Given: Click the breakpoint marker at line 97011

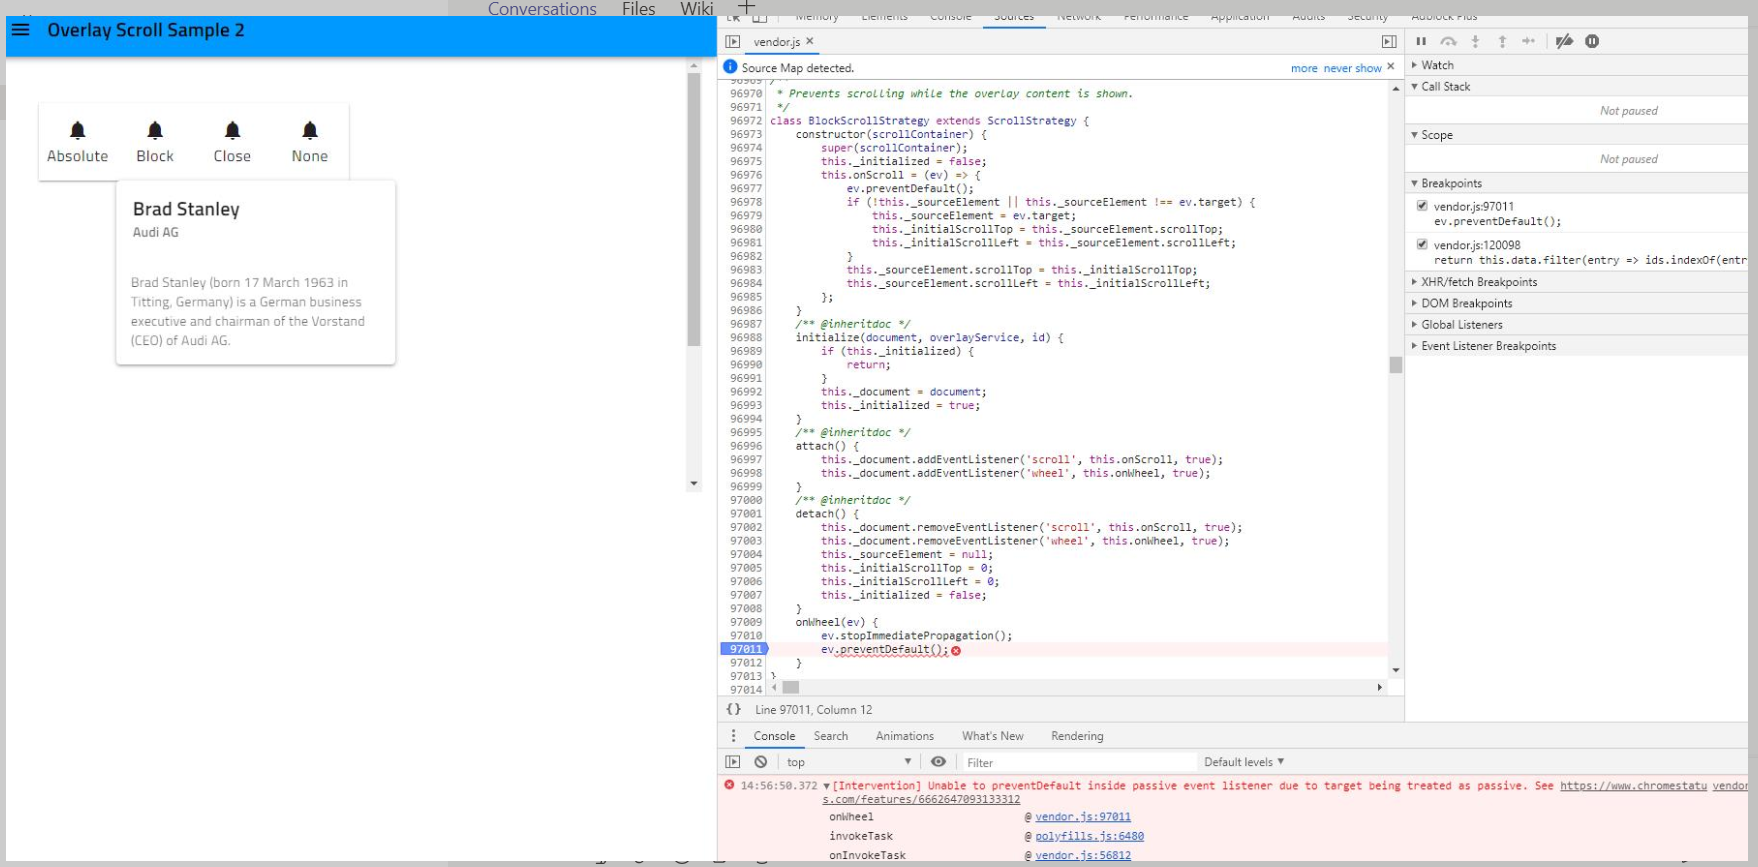Looking at the screenshot, I should 744,649.
